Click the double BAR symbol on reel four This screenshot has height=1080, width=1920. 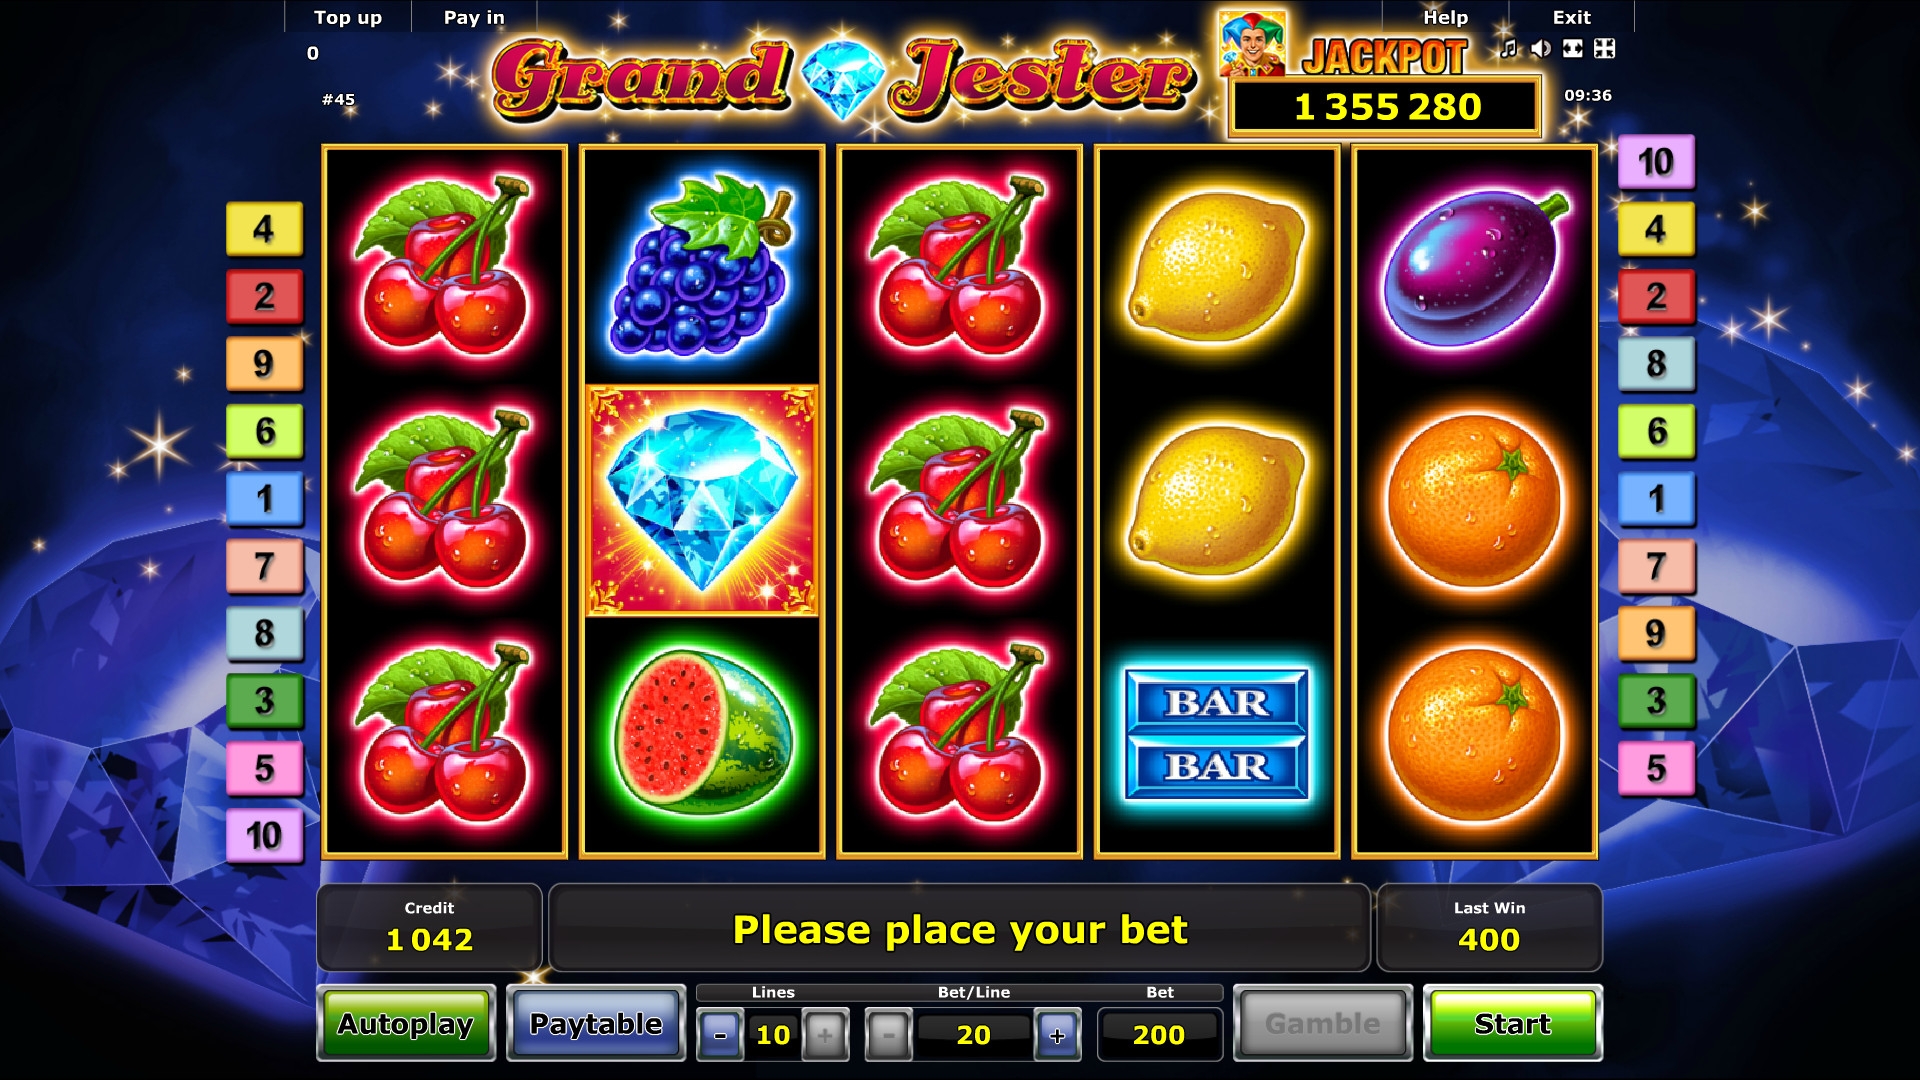pyautogui.click(x=1217, y=734)
